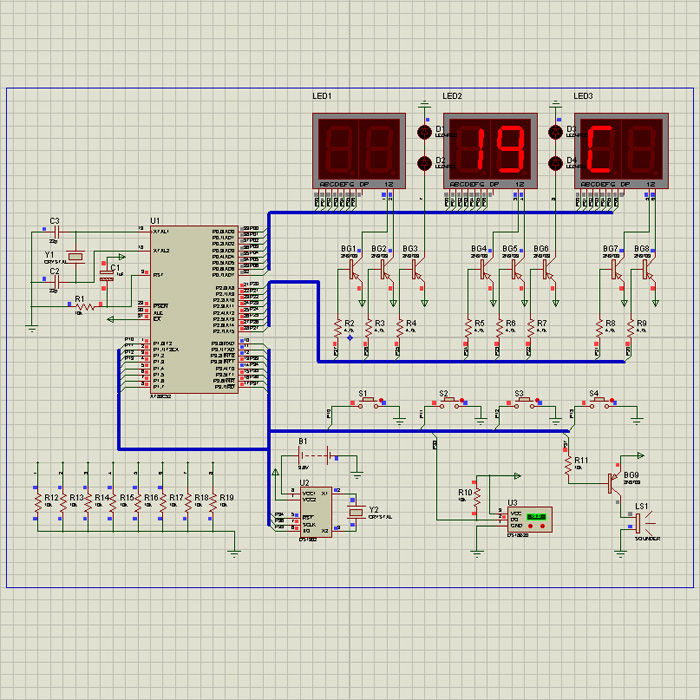700x700 pixels.
Task: Select transistor BG1
Action: [354, 270]
